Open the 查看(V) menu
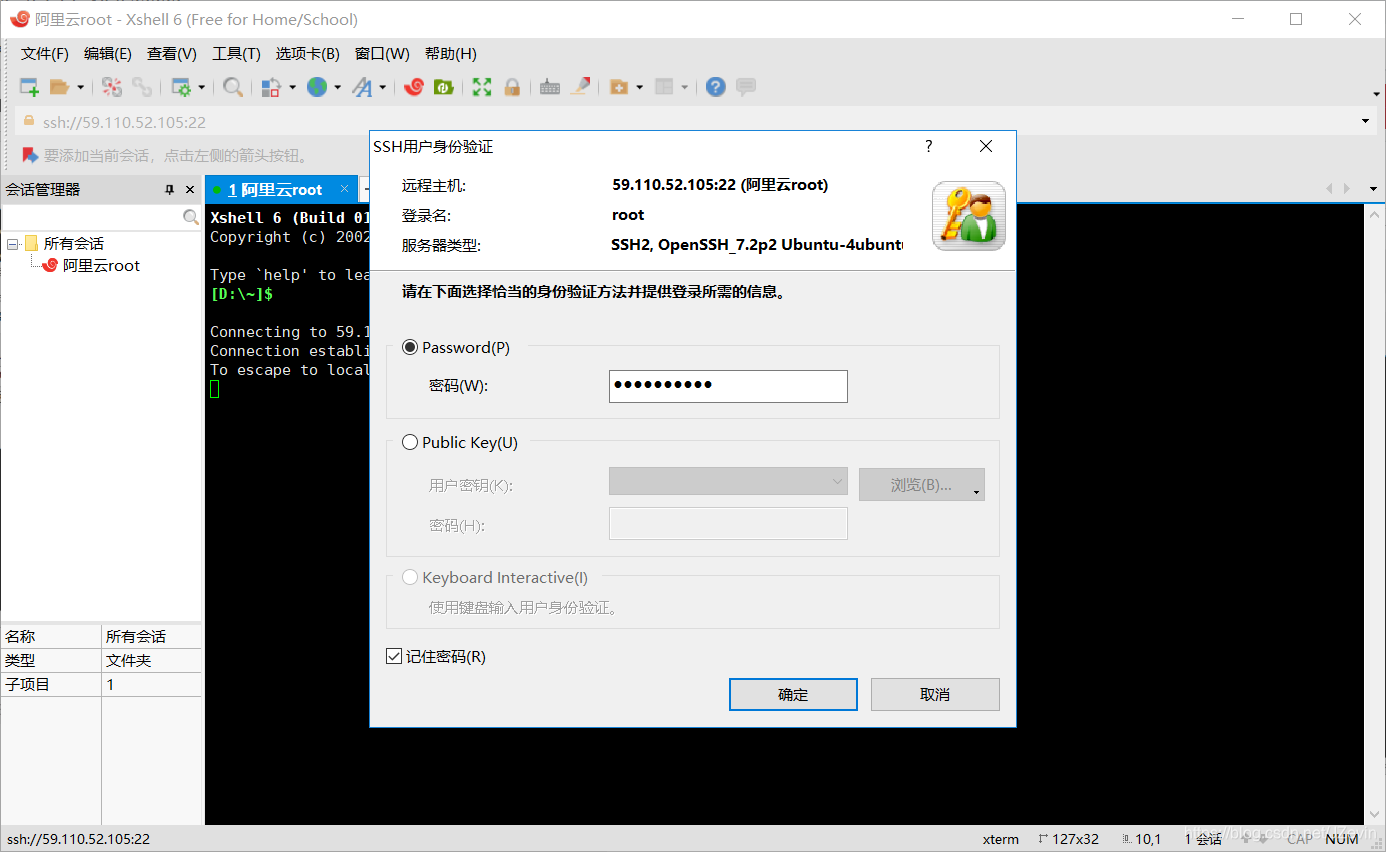Viewport: 1386px width, 852px height. tap(171, 54)
